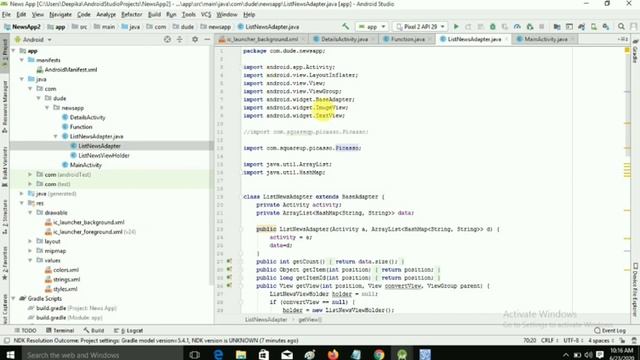Open Microsoft Edge from taskbar
640x360 pixels.
[x=218, y=354]
